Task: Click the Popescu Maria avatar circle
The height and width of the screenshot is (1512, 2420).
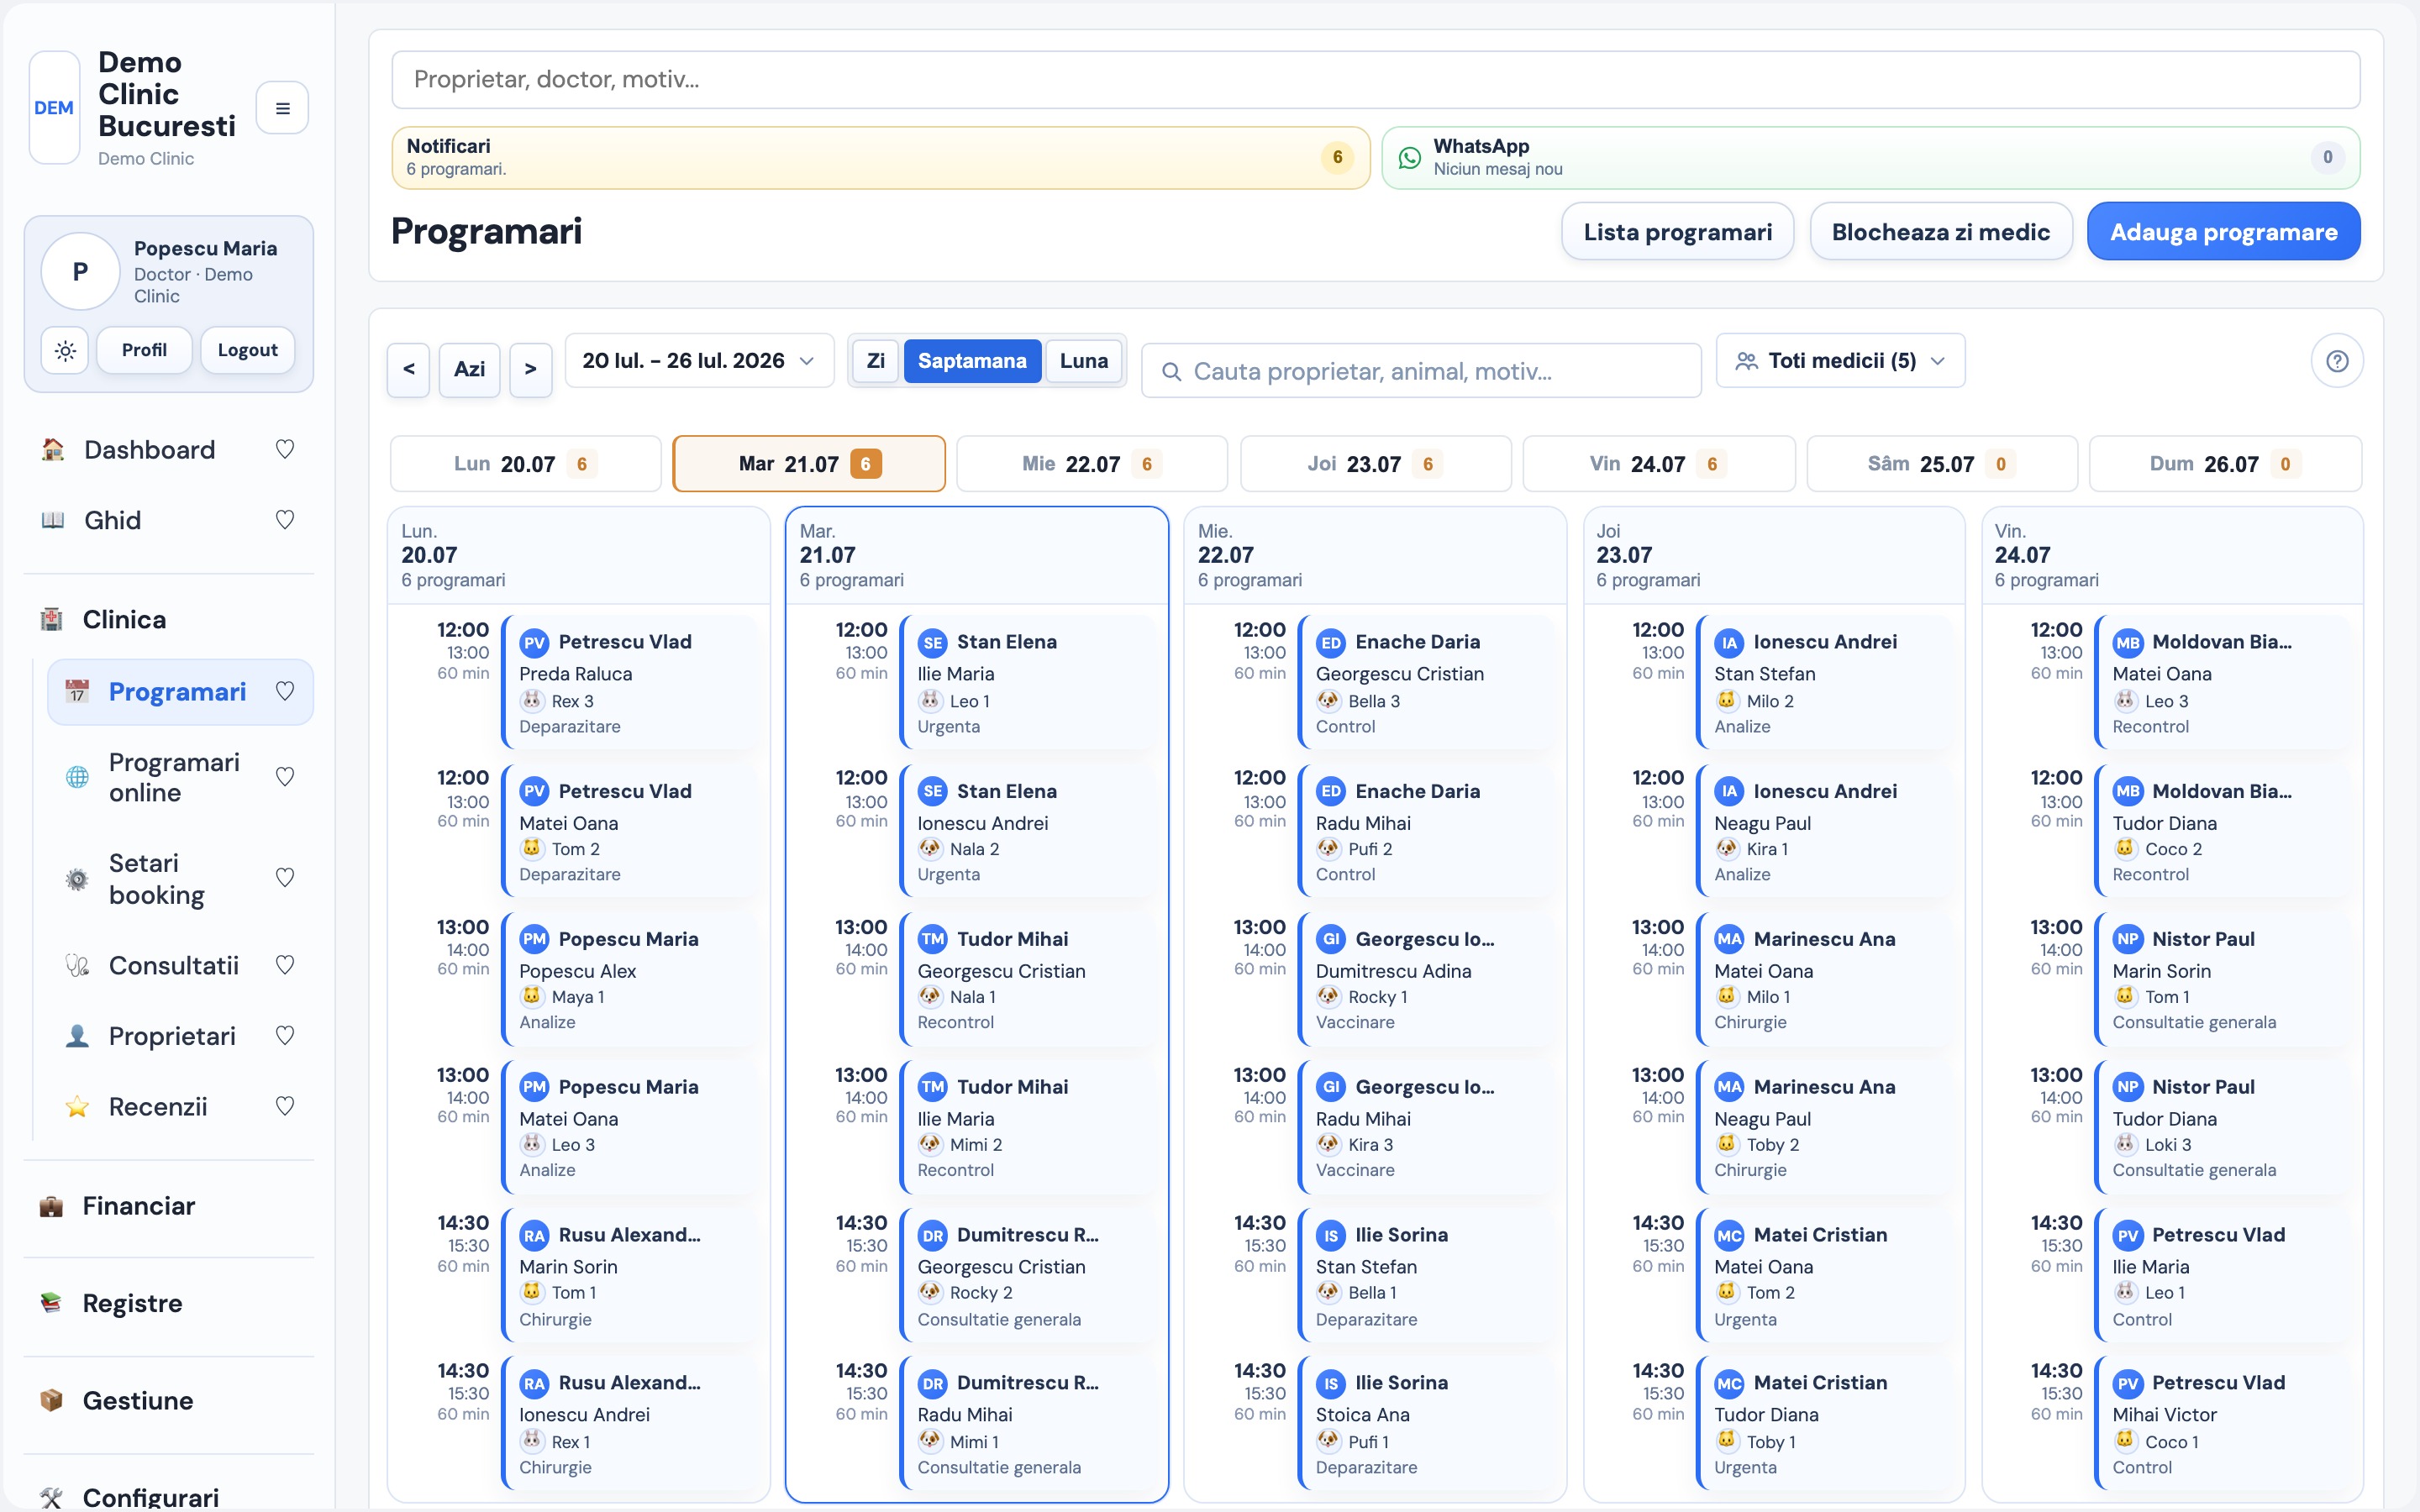Action: 80,272
